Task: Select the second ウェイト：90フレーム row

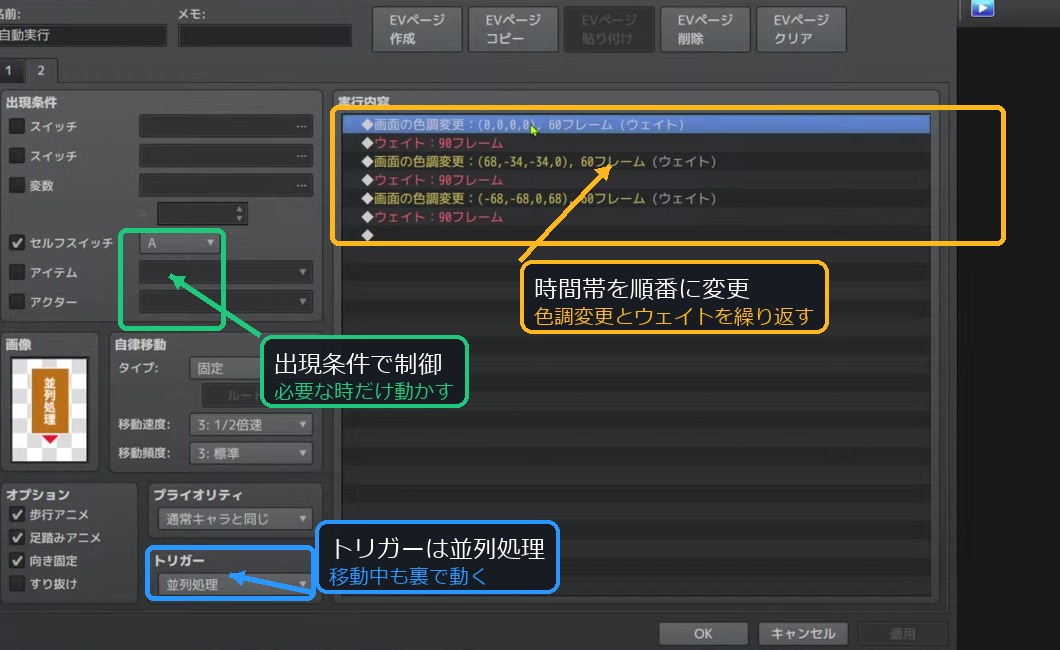Action: (x=635, y=180)
